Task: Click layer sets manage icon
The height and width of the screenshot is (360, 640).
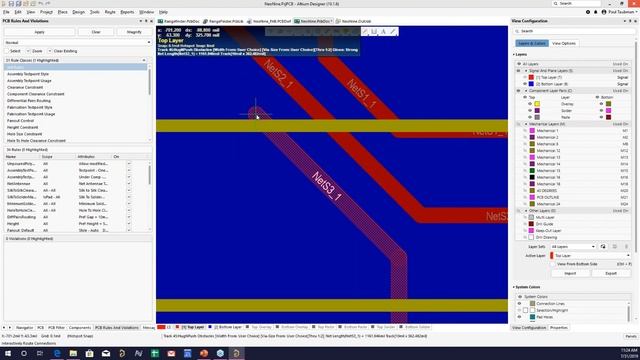Action: (x=603, y=247)
